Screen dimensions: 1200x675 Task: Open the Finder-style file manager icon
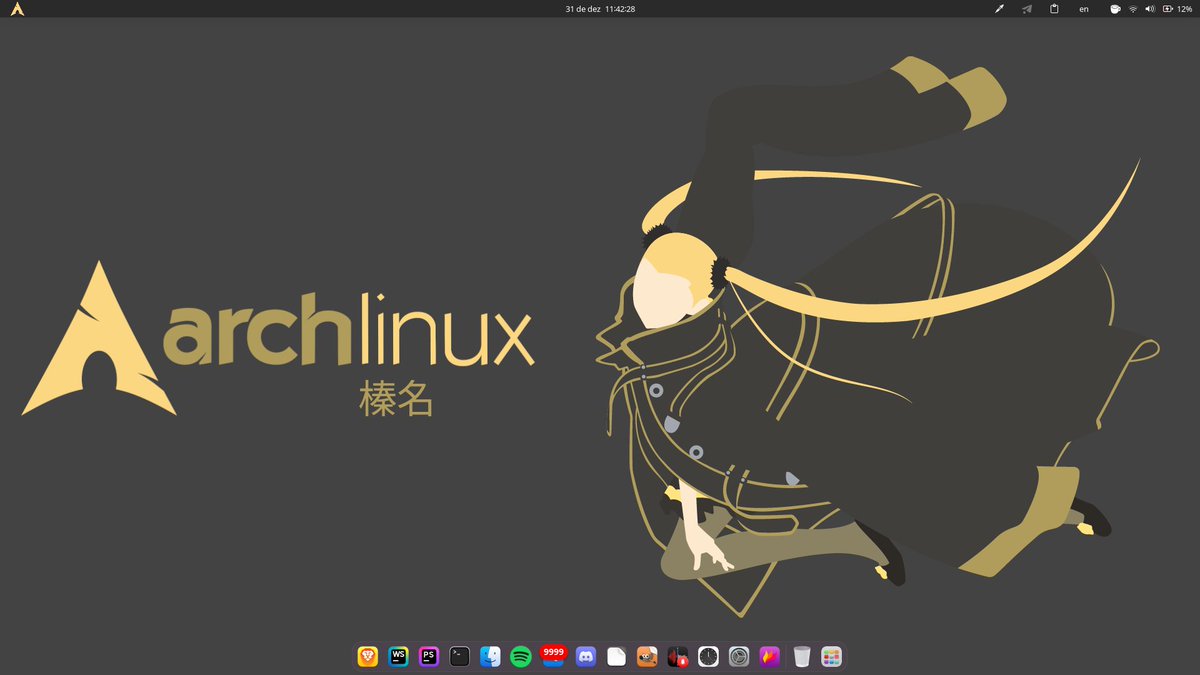[490, 657]
